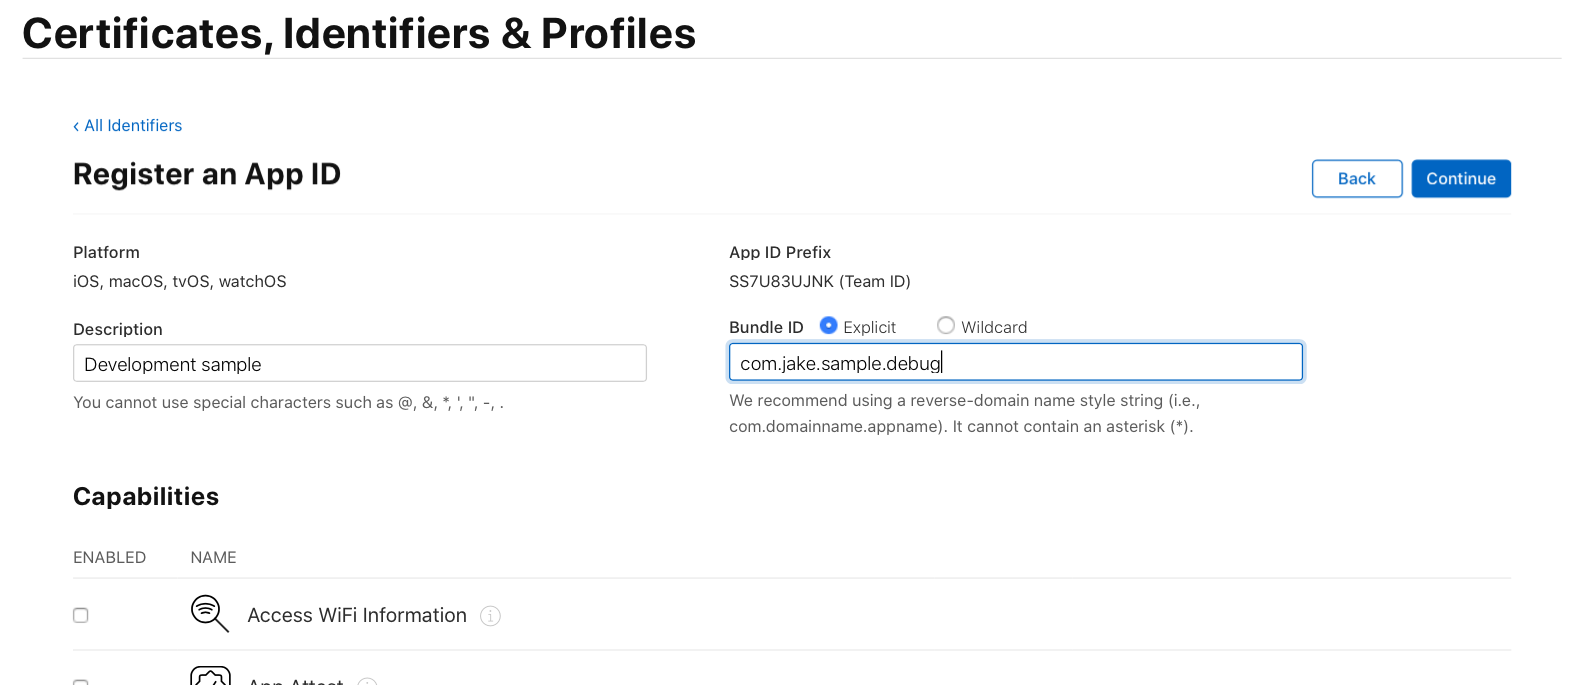This screenshot has width=1594, height=685.
Task: Choose the Wildcard Bundle ID option
Action: pos(945,325)
